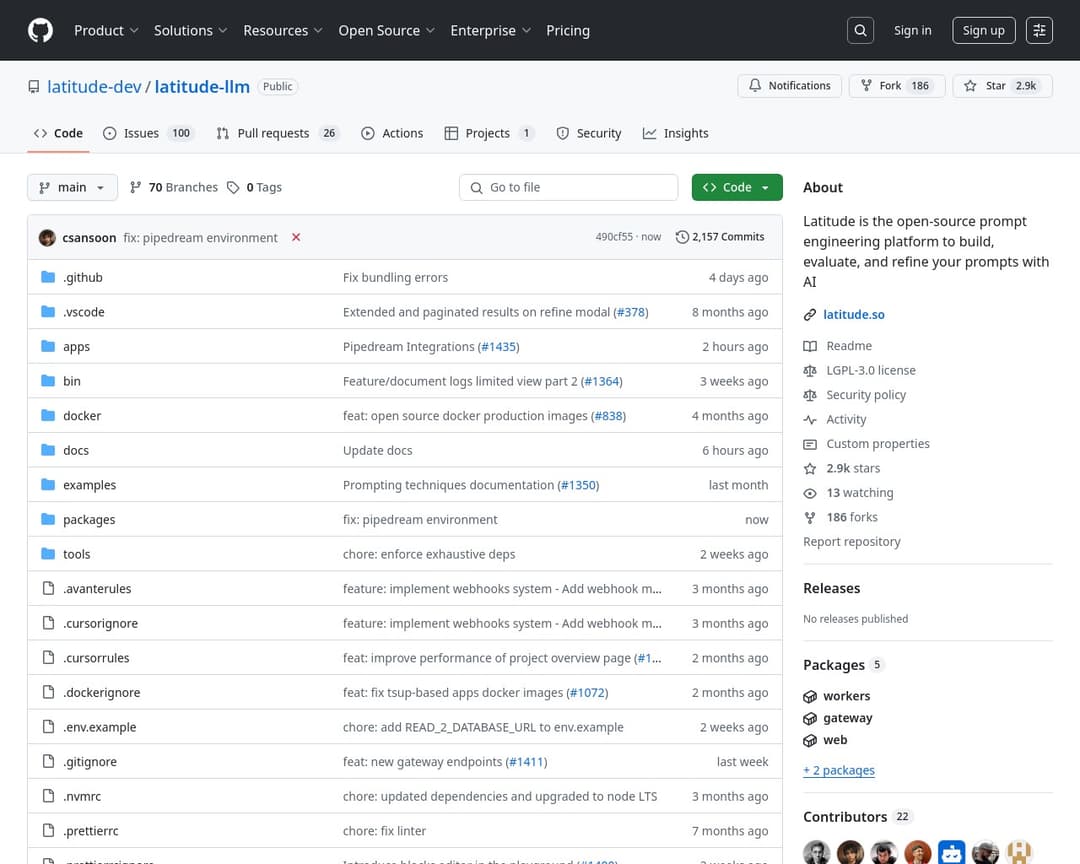1080x864 pixels.
Task: Open the latitude.so website link
Action: (853, 314)
